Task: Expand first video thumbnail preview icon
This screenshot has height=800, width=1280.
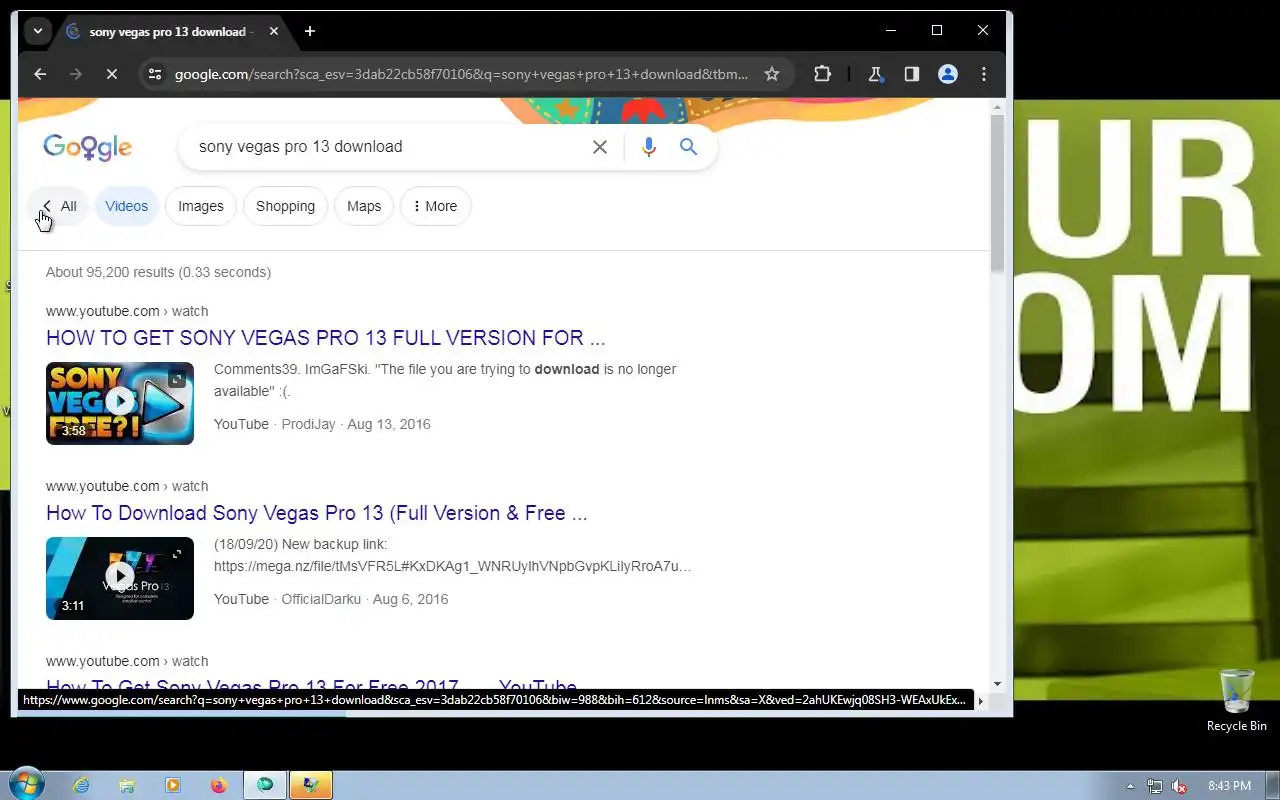Action: pyautogui.click(x=177, y=379)
